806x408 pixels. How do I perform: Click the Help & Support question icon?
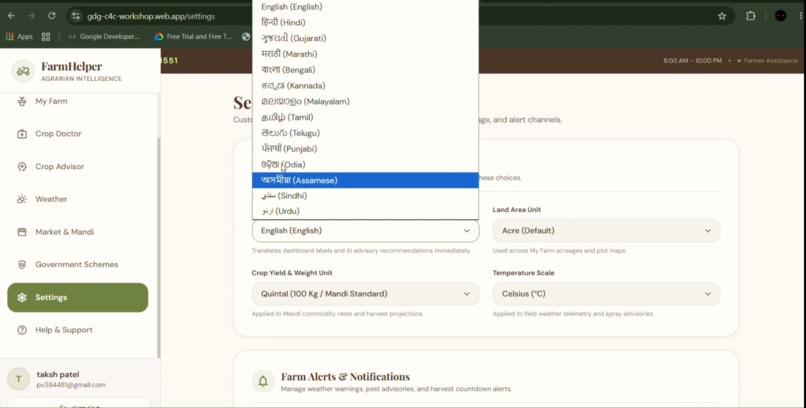tap(22, 330)
